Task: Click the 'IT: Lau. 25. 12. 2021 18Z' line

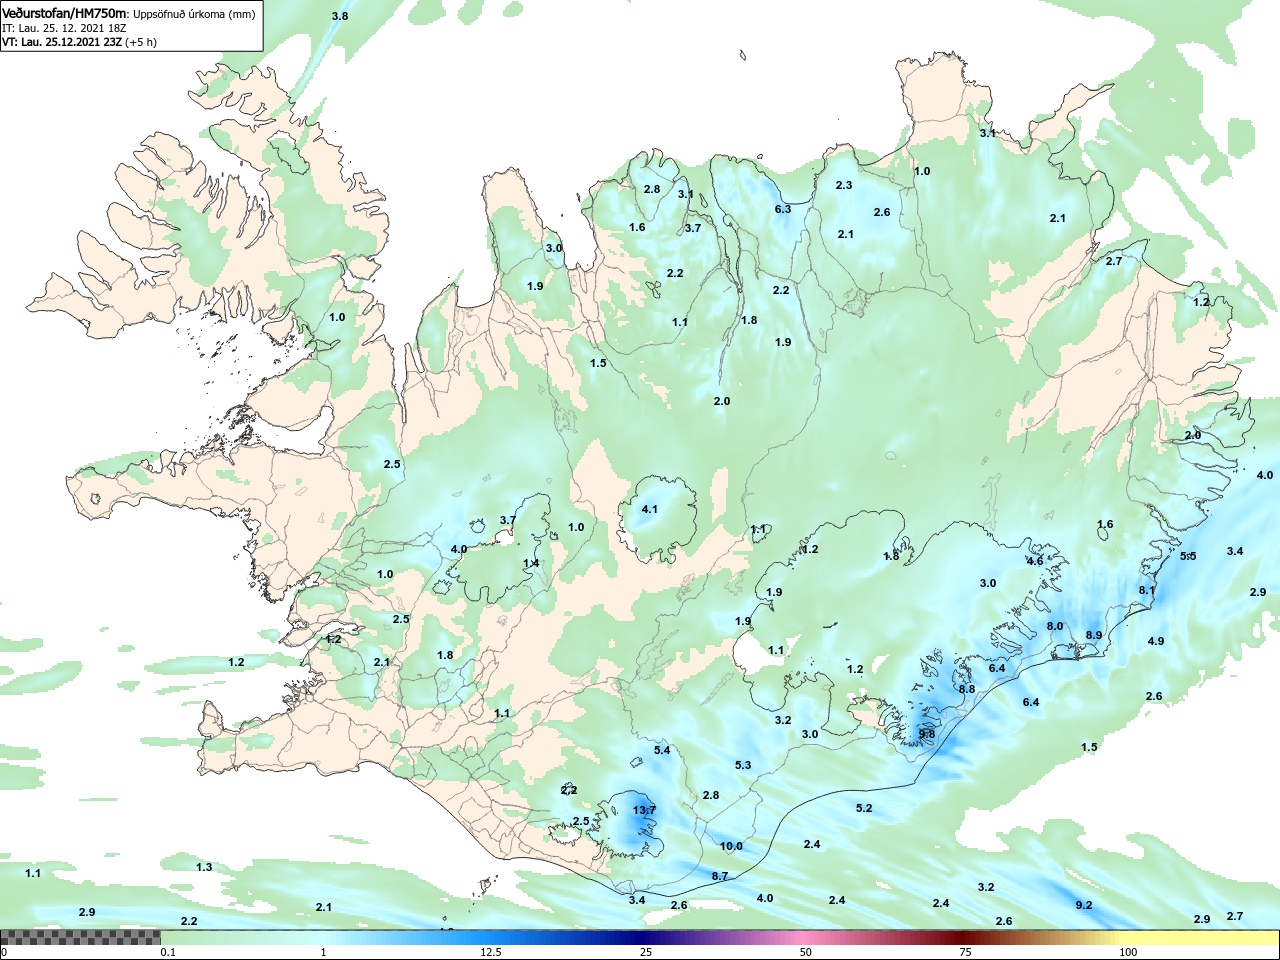Action: click(x=65, y=28)
